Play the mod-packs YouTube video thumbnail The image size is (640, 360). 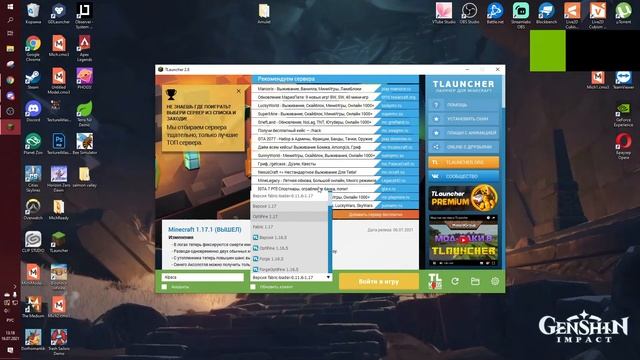[463, 240]
